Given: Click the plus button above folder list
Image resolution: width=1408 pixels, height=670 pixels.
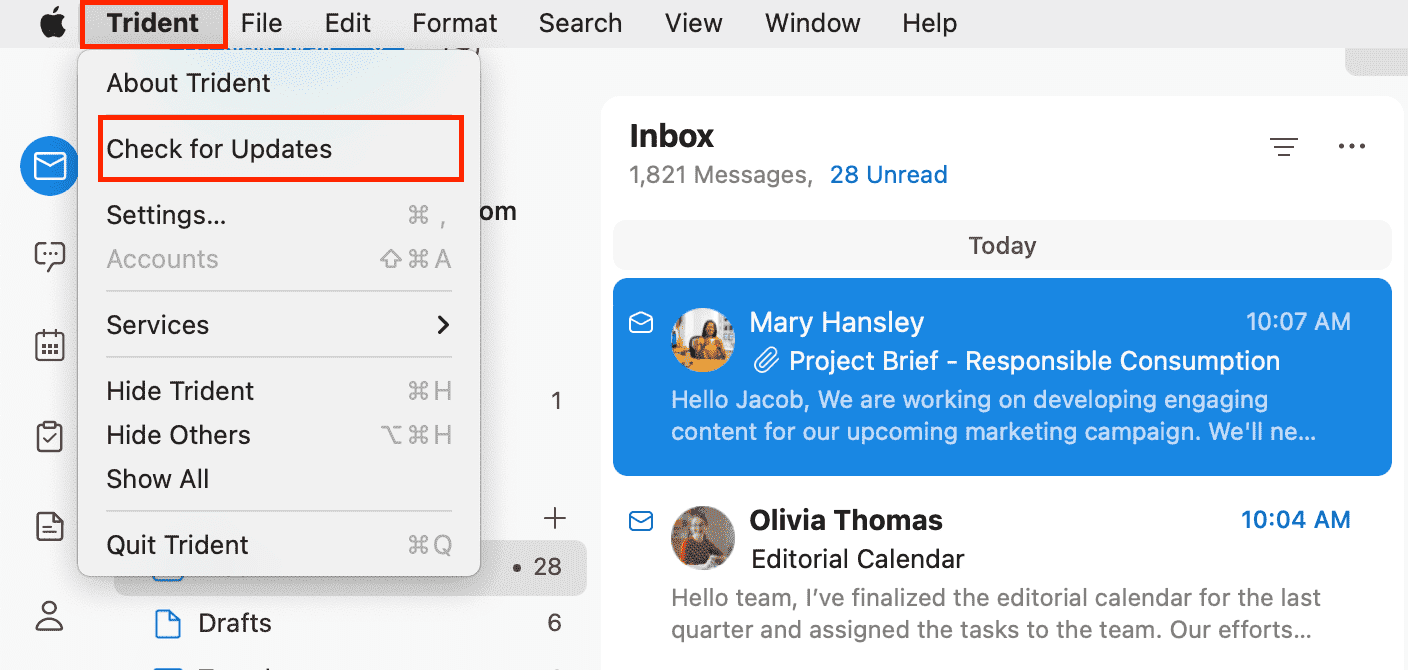Looking at the screenshot, I should [554, 517].
